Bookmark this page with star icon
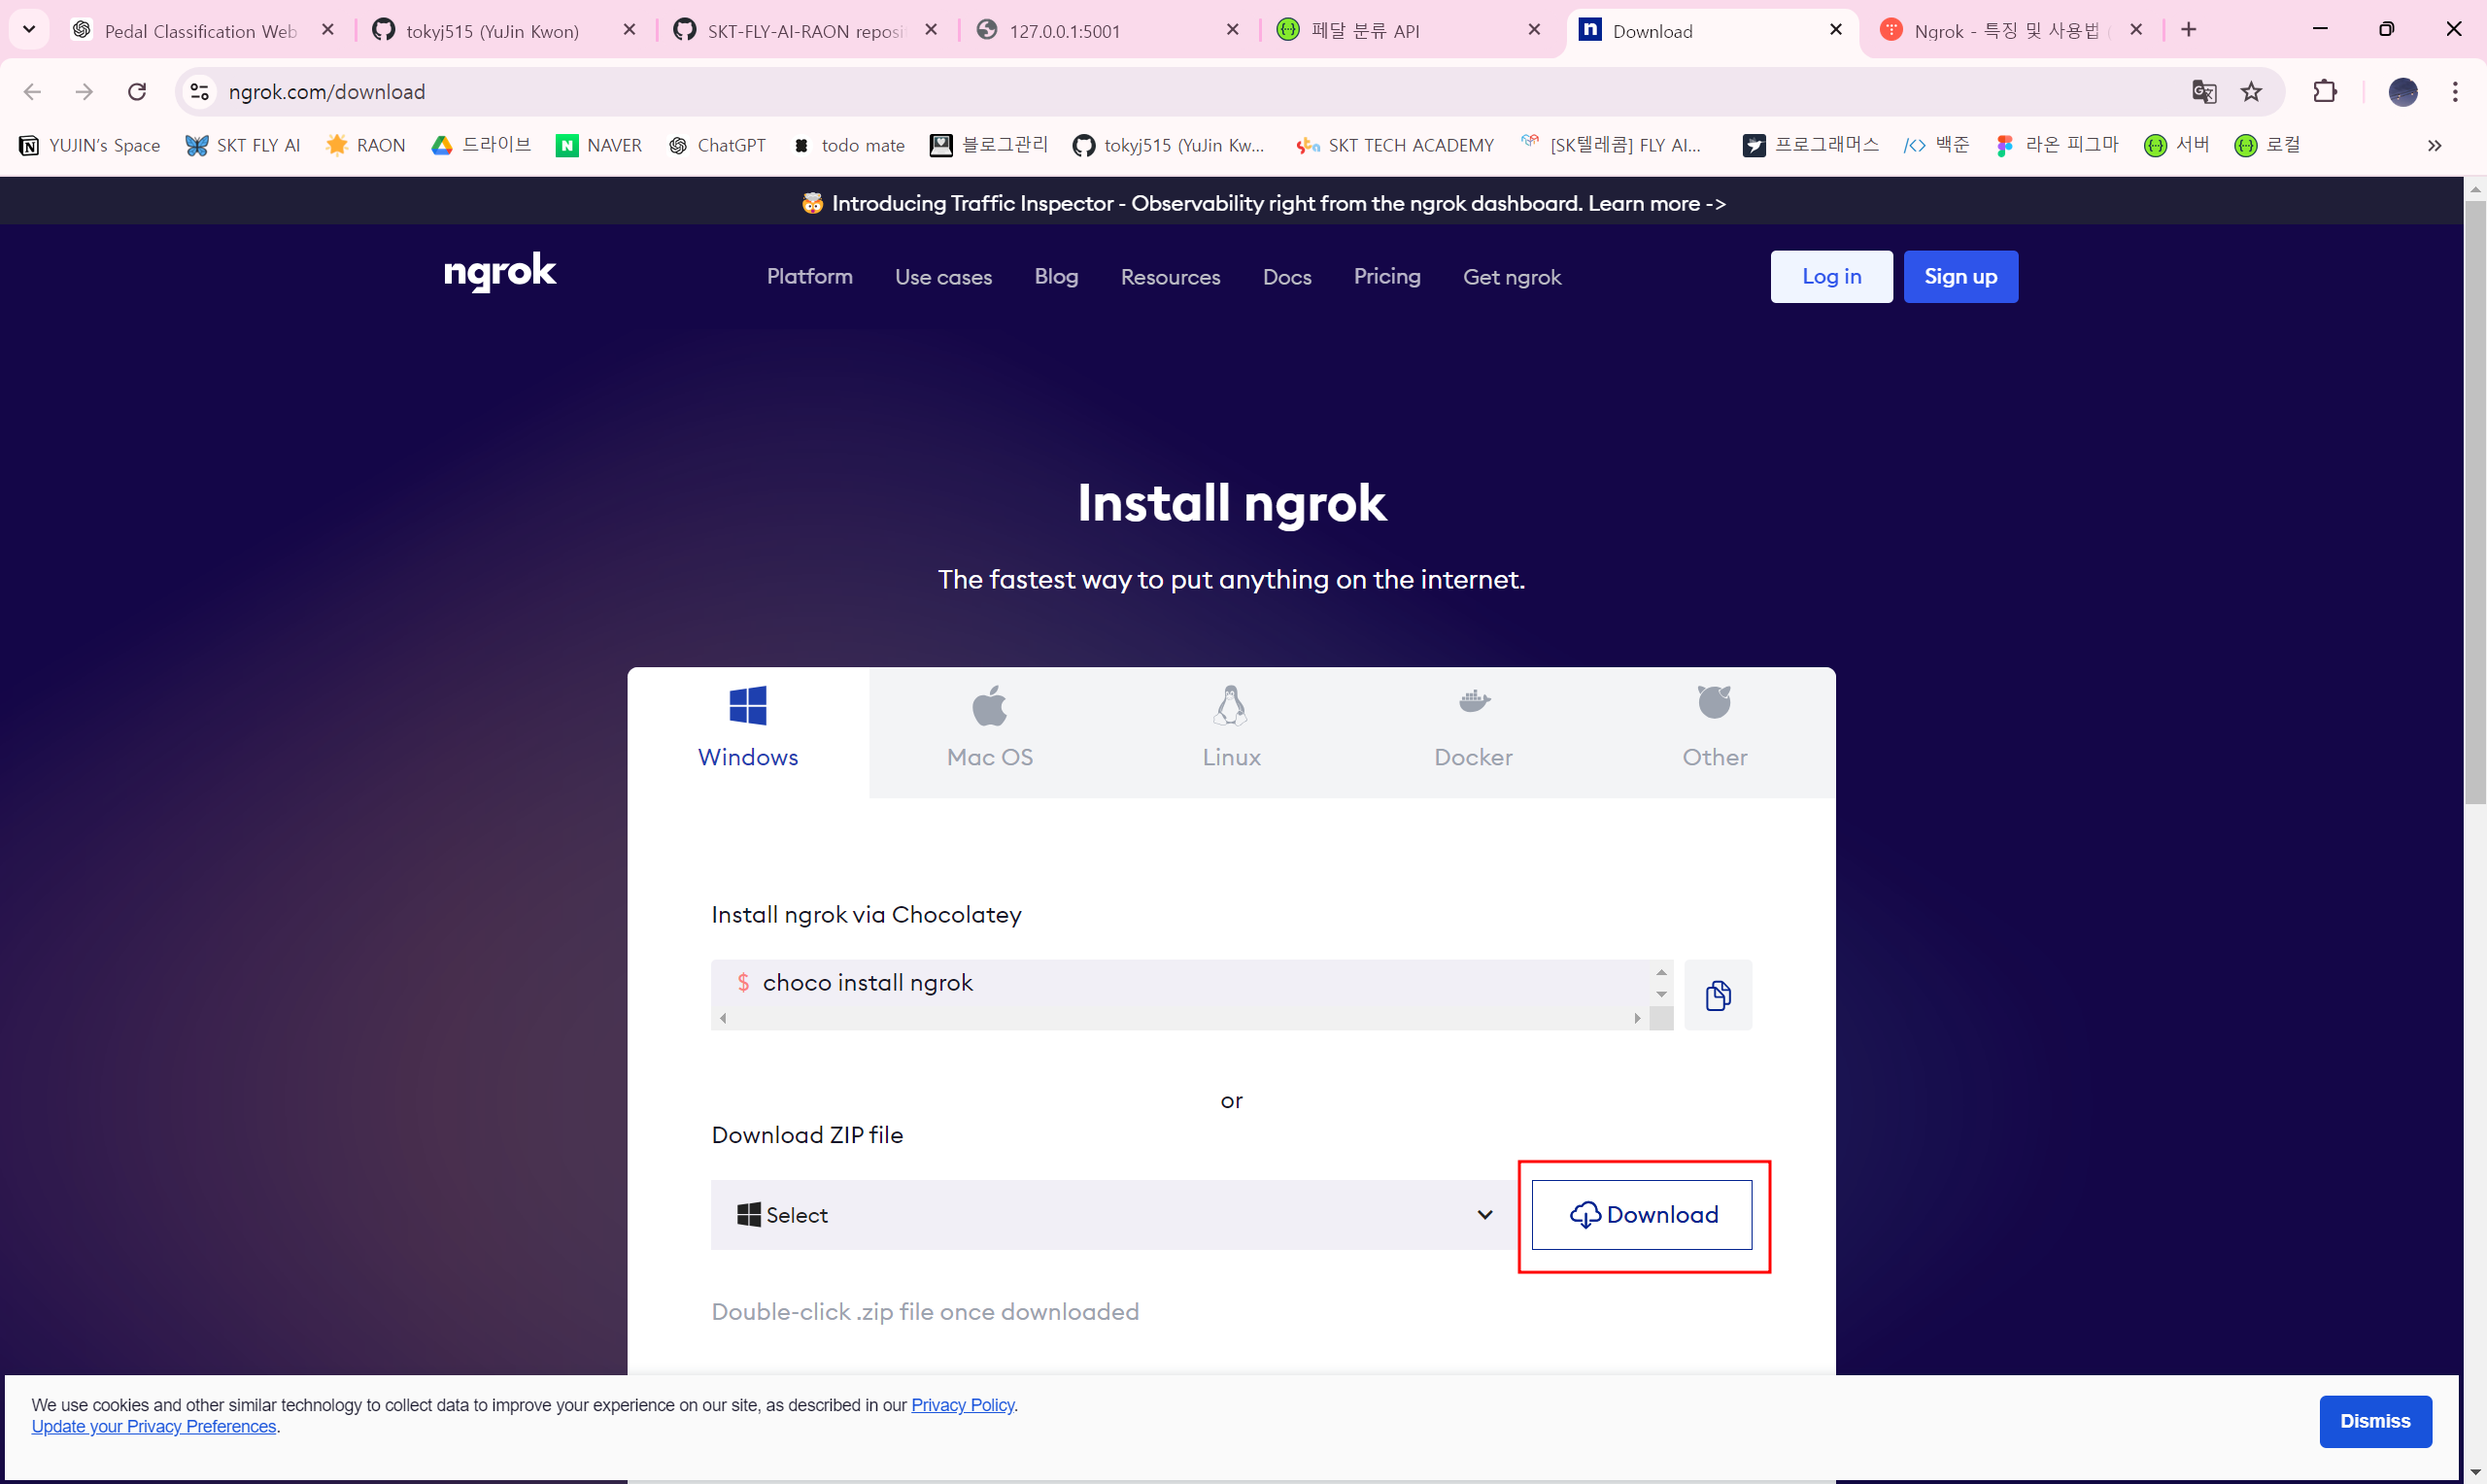Viewport: 2487px width, 1484px height. point(2251,92)
